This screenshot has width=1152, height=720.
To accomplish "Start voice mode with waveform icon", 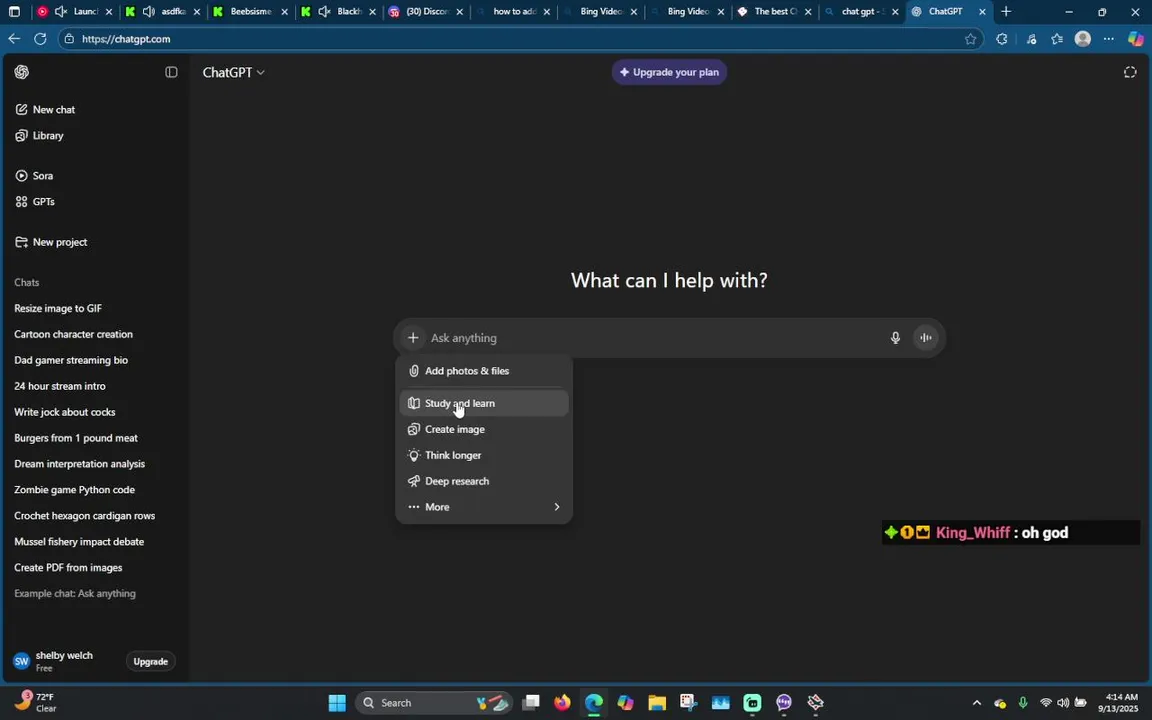I will coord(926,338).
